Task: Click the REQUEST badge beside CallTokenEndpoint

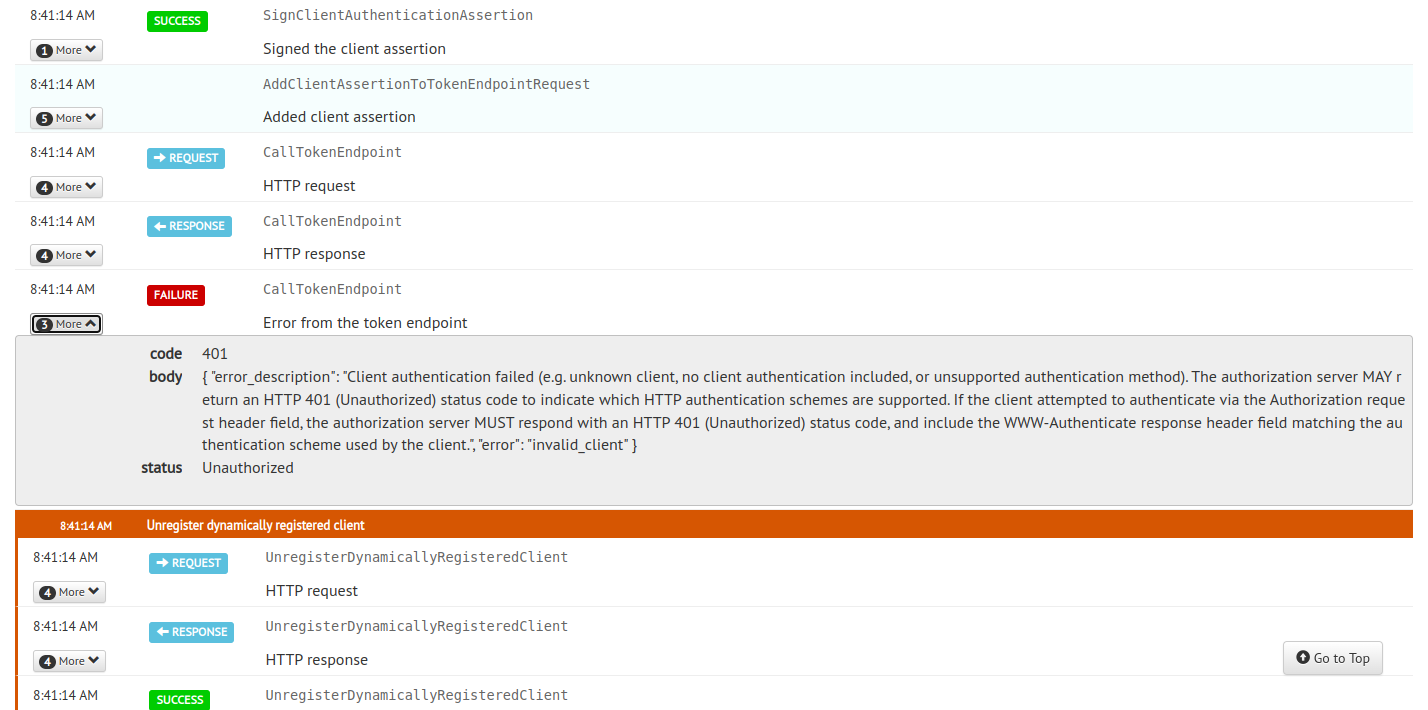Action: coord(185,157)
